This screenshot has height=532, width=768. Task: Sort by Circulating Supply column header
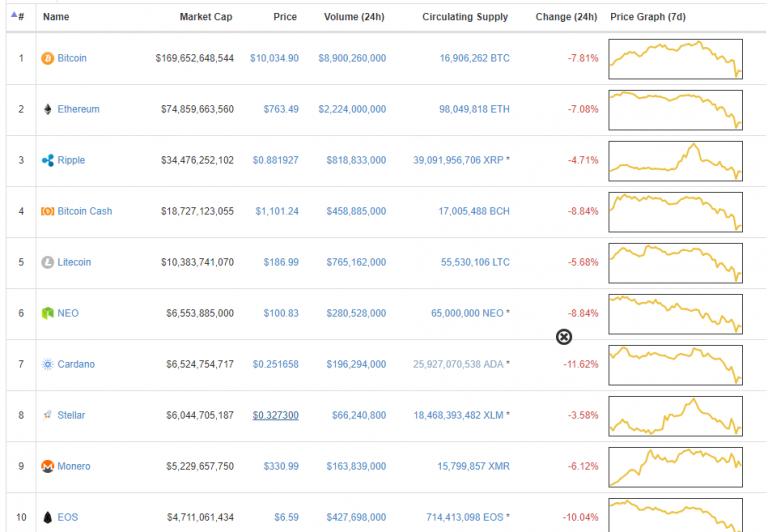tap(465, 17)
